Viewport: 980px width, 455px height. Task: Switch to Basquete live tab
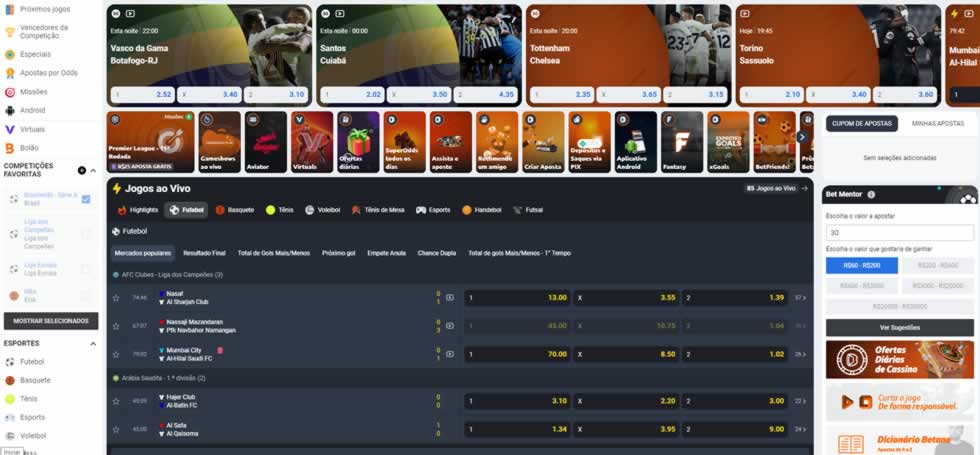pos(235,210)
